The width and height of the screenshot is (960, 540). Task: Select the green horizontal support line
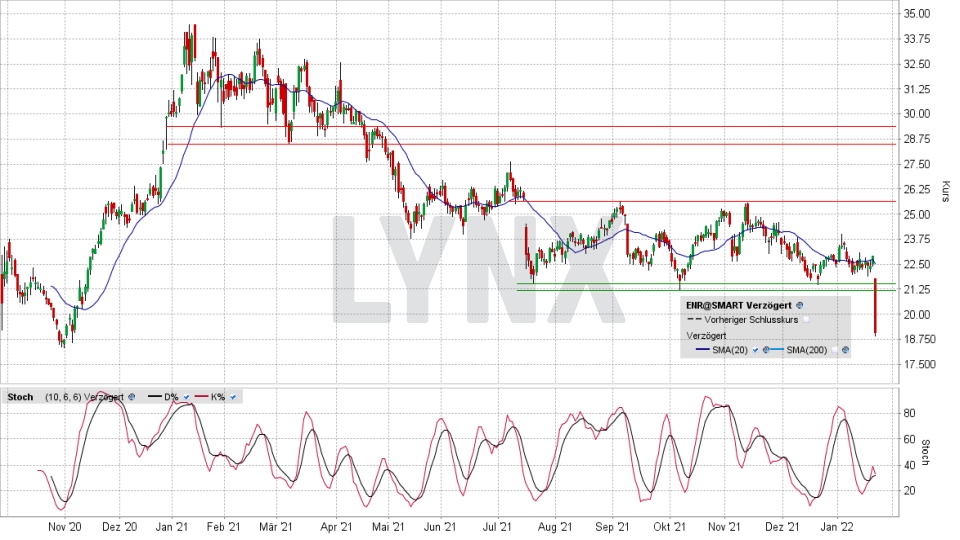click(600, 290)
